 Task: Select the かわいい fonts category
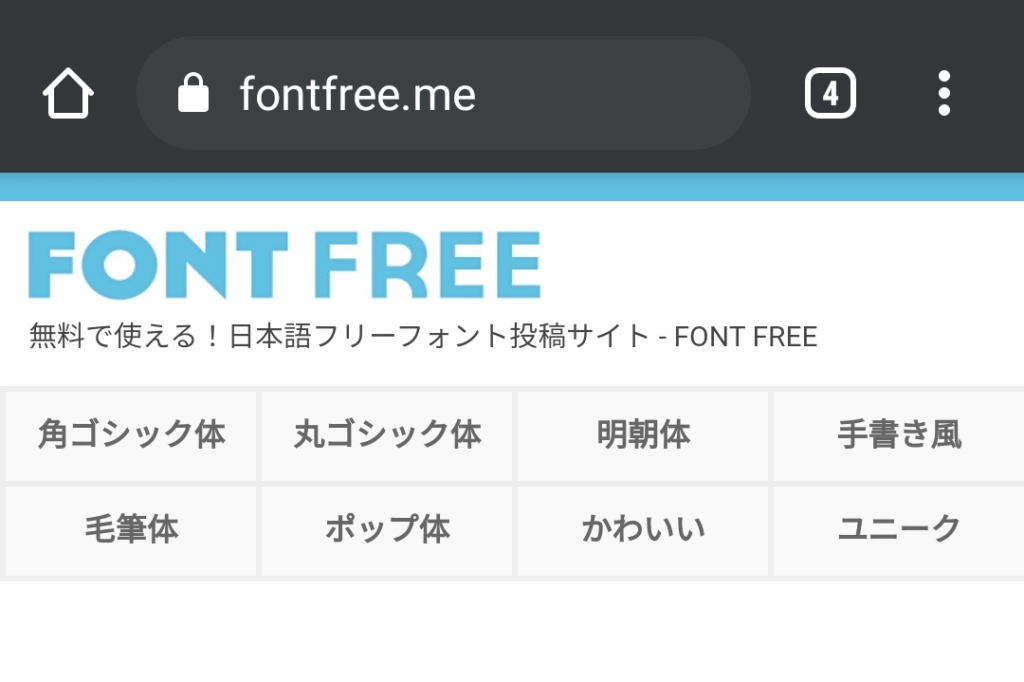(x=643, y=529)
